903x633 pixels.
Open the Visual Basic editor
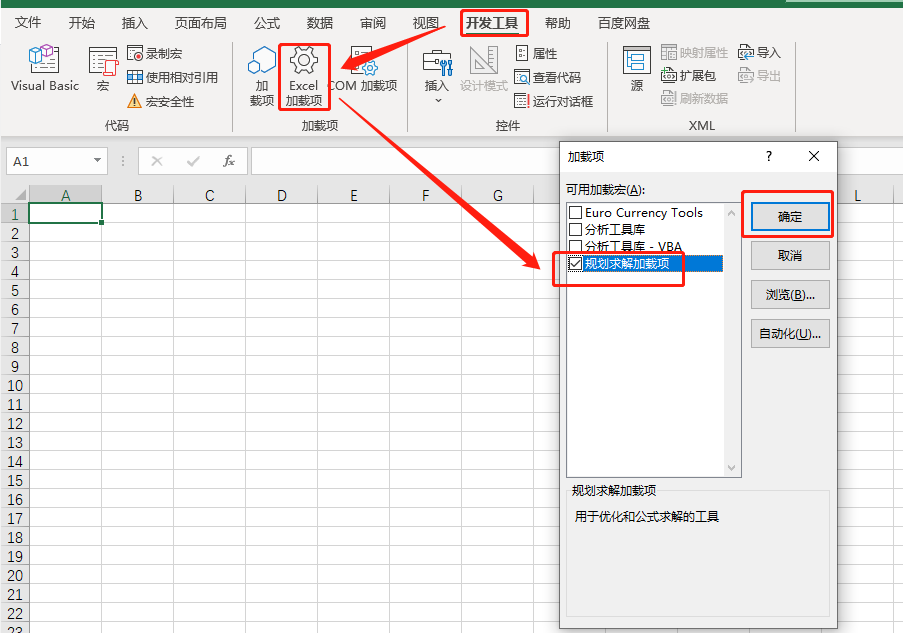tap(44, 68)
